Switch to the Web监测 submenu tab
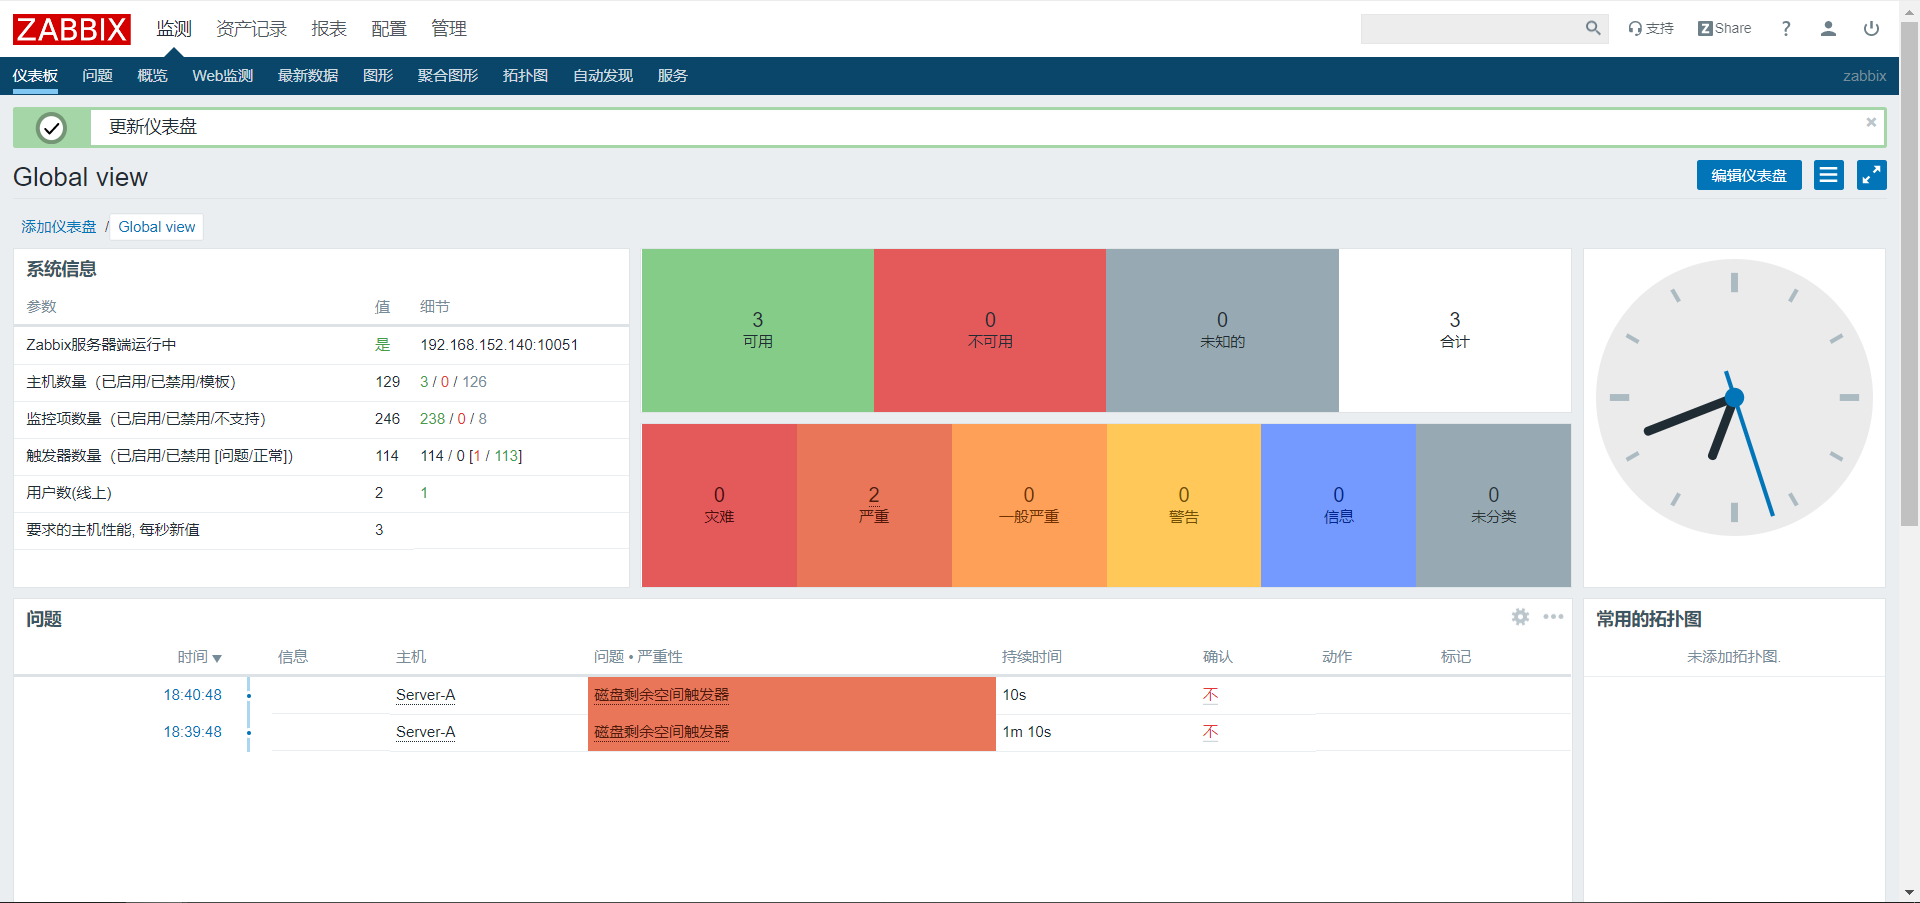 223,76
